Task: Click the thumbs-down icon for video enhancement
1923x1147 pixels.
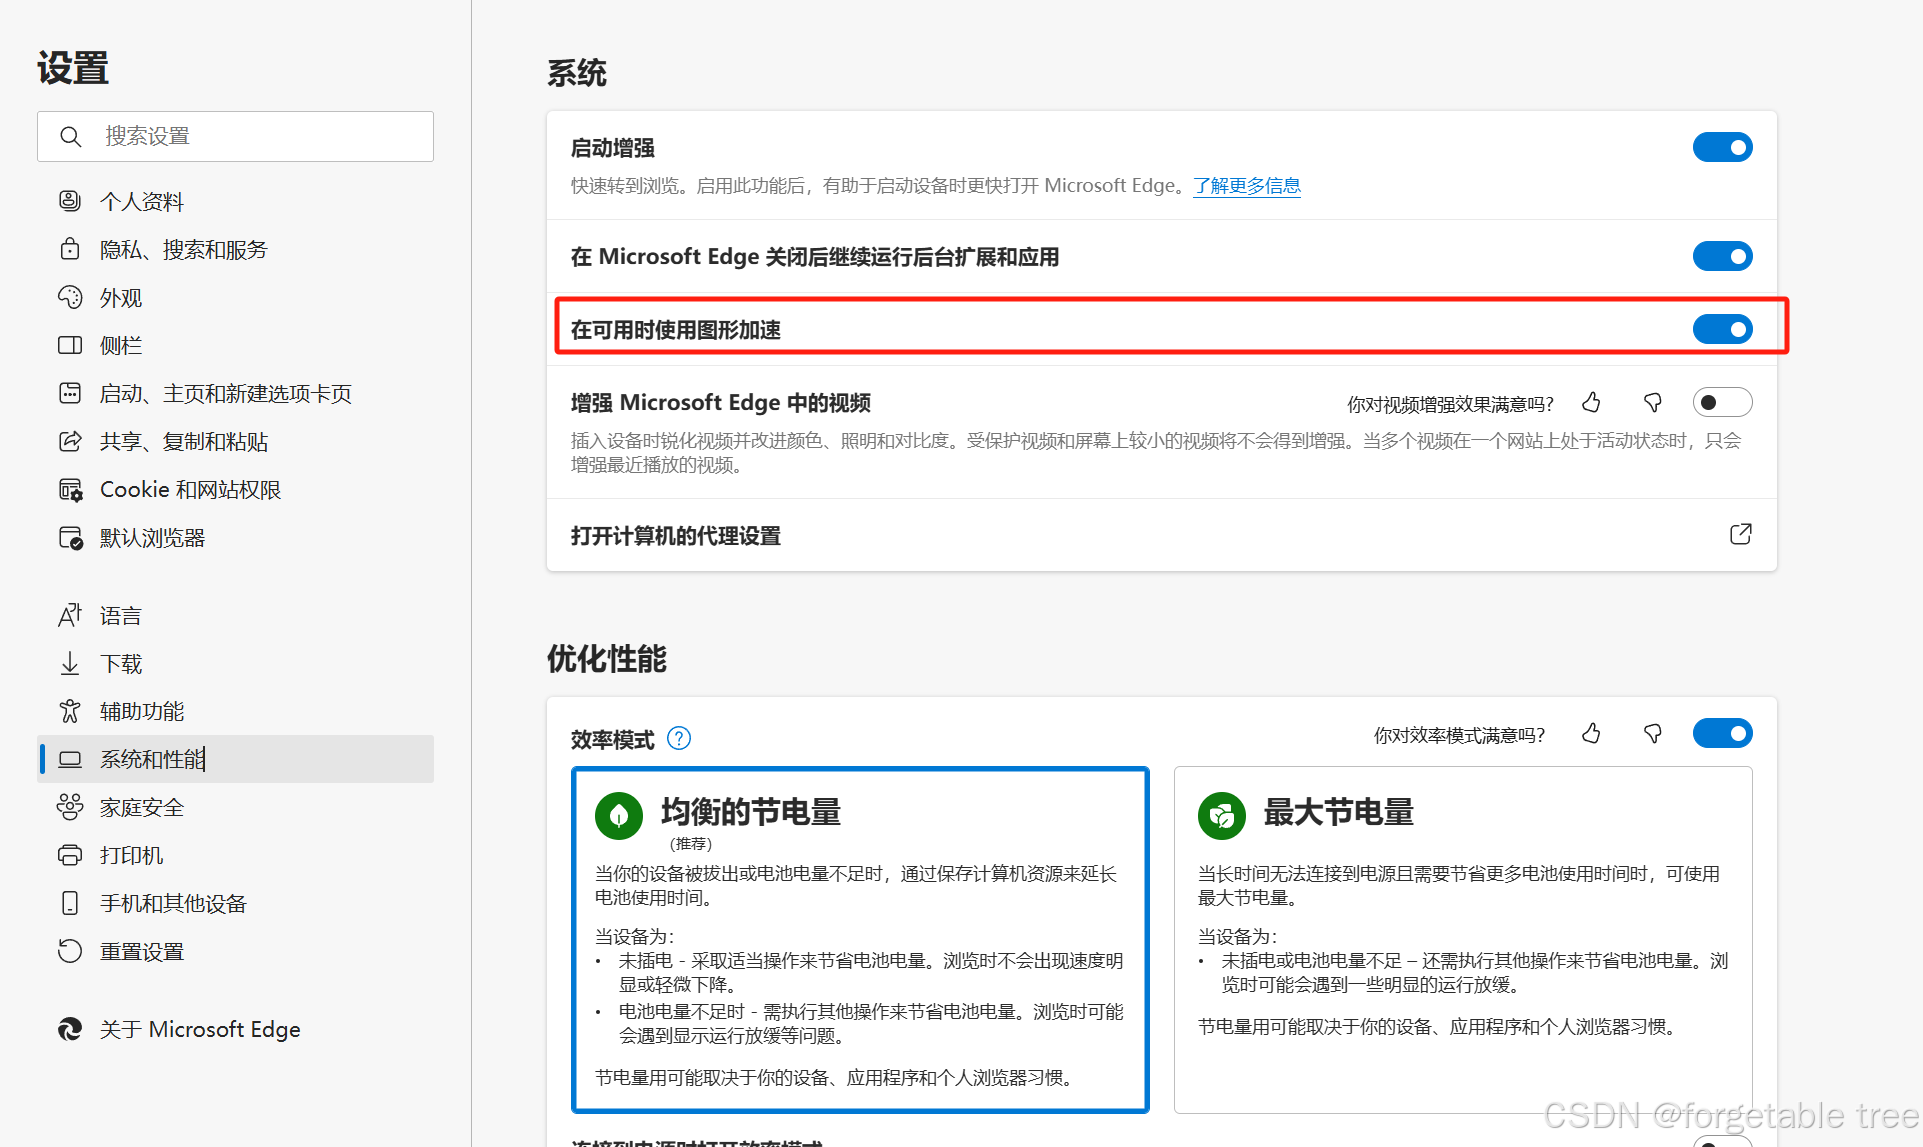Action: [1652, 403]
